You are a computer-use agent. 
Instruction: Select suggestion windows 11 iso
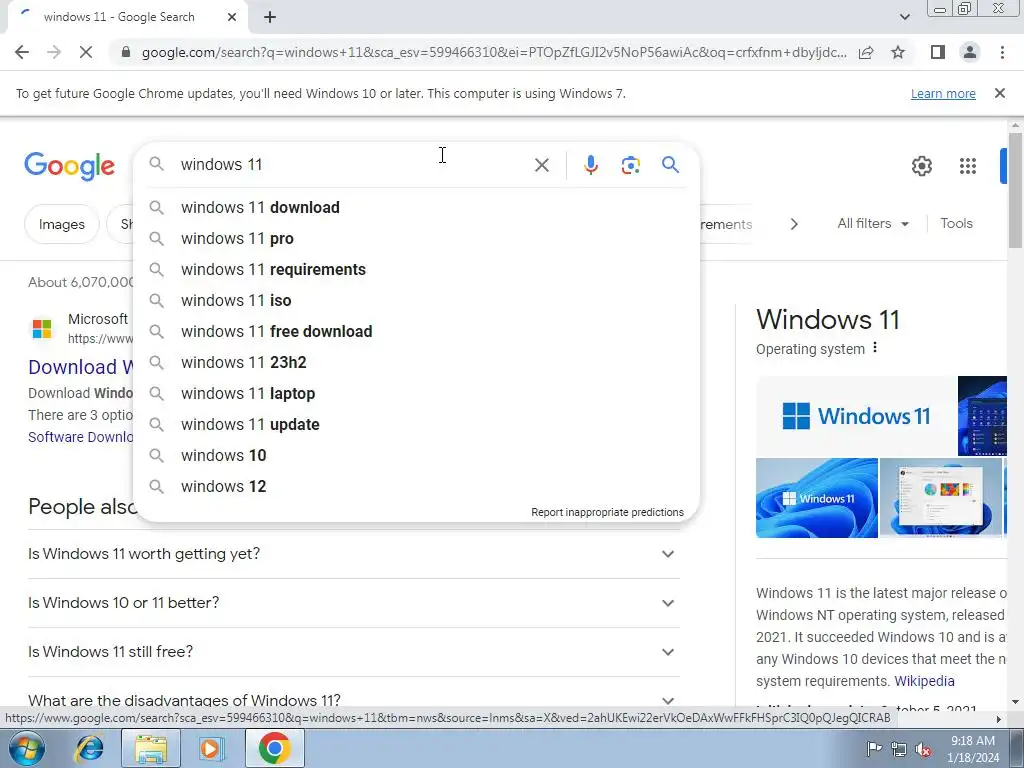(416, 300)
